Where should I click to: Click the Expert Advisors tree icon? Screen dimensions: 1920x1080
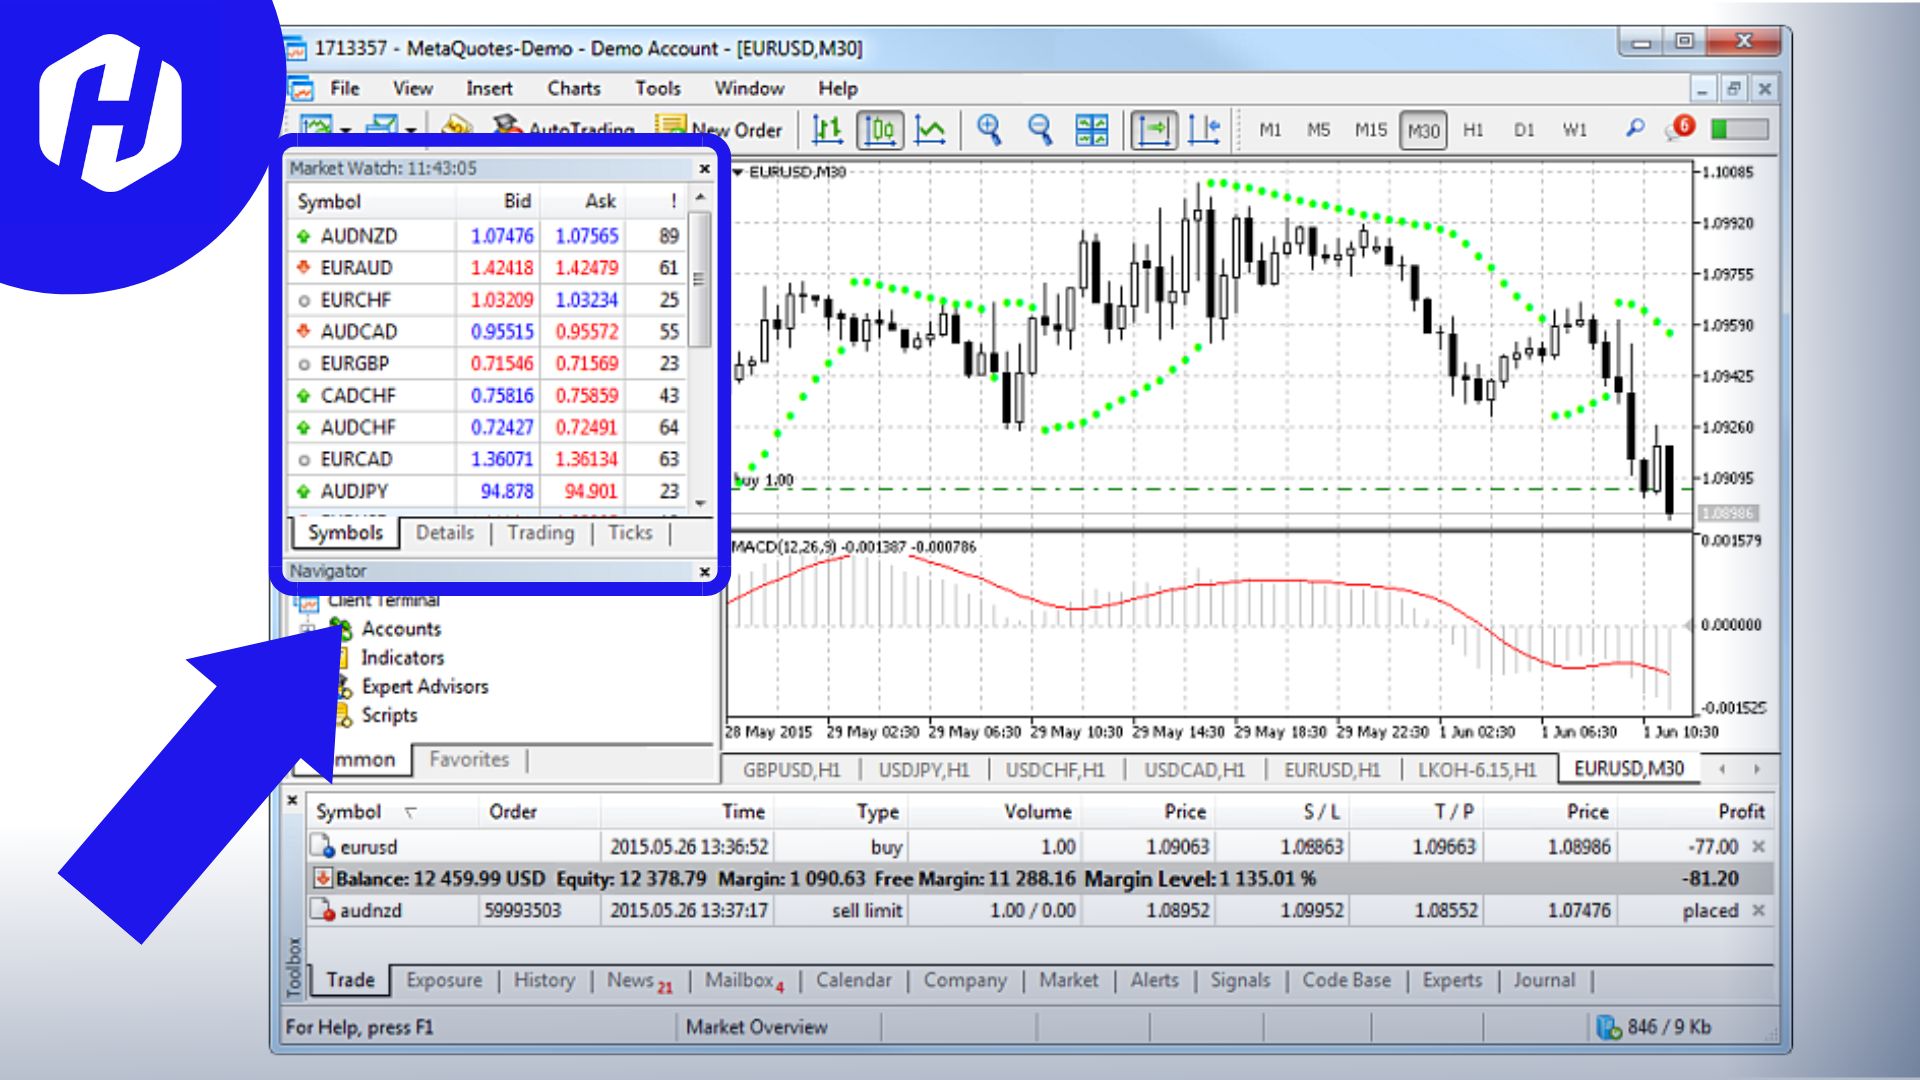point(343,686)
